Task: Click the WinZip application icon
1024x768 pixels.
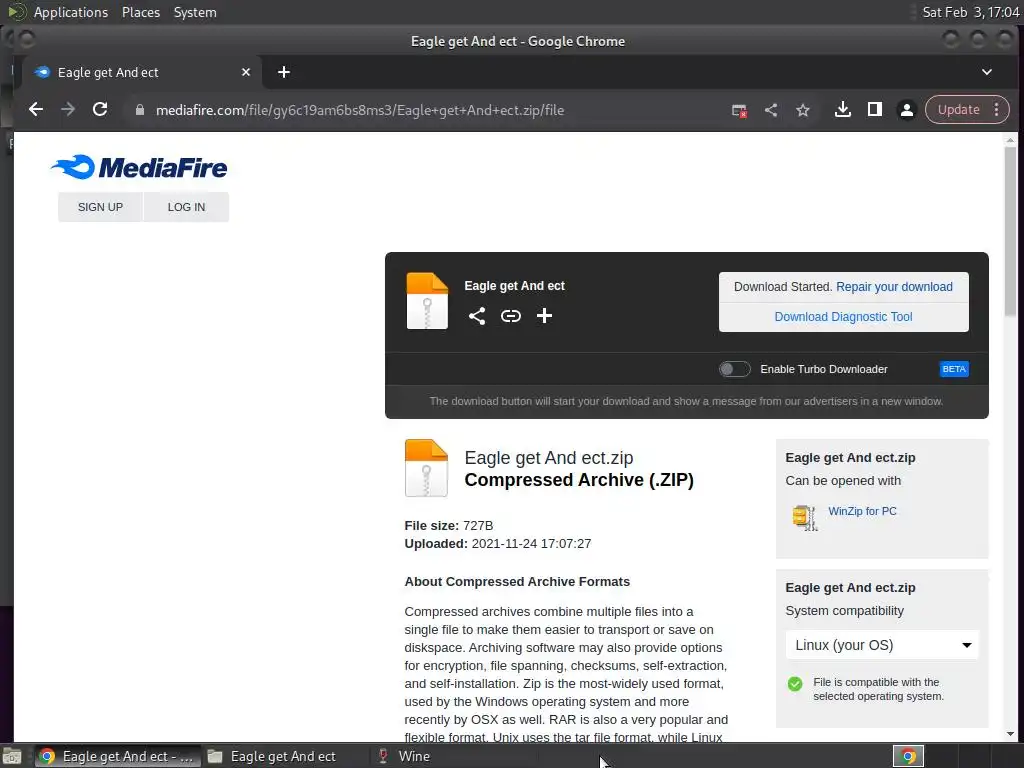Action: click(805, 518)
